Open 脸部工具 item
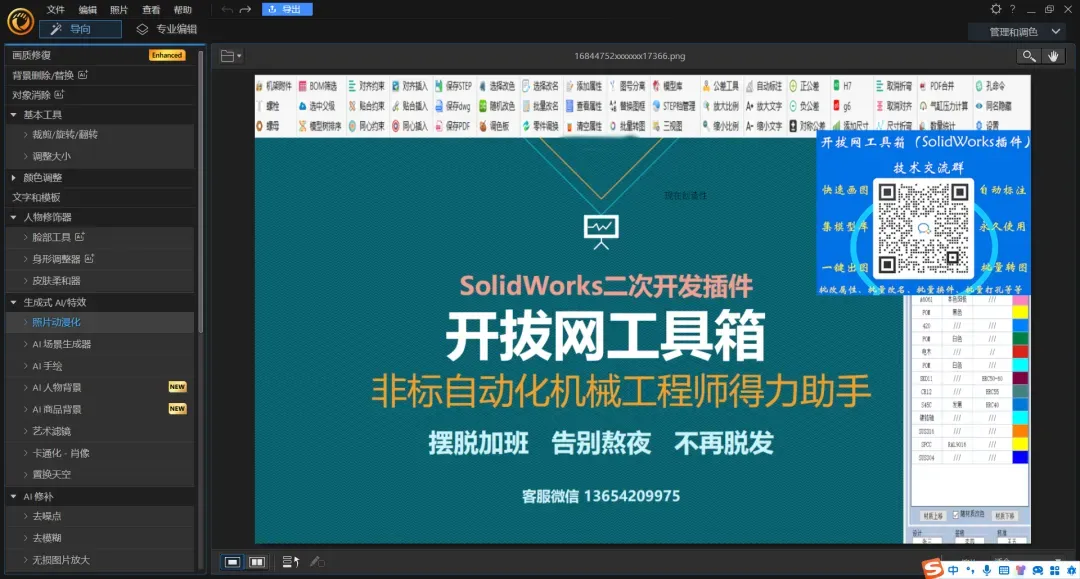 (x=100, y=238)
